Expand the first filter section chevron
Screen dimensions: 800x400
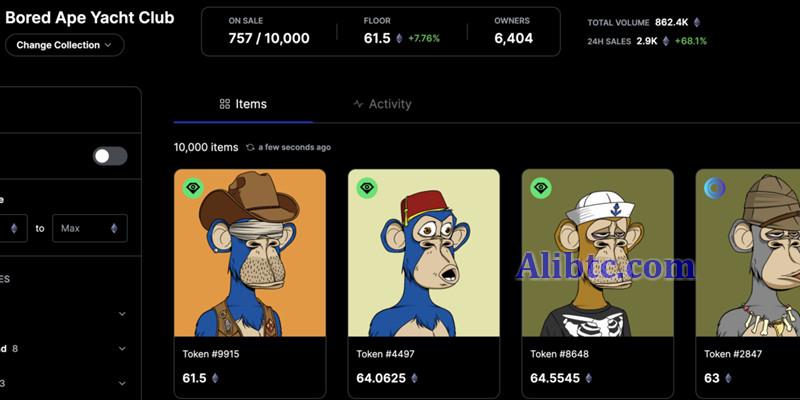[122, 314]
